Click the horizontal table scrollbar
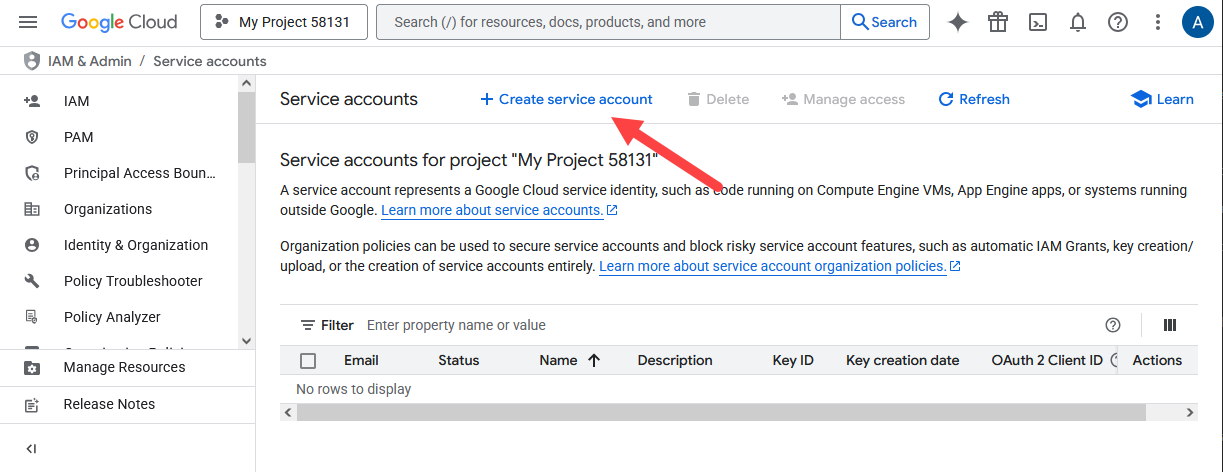Viewport: 1223px width, 472px height. tap(720, 412)
